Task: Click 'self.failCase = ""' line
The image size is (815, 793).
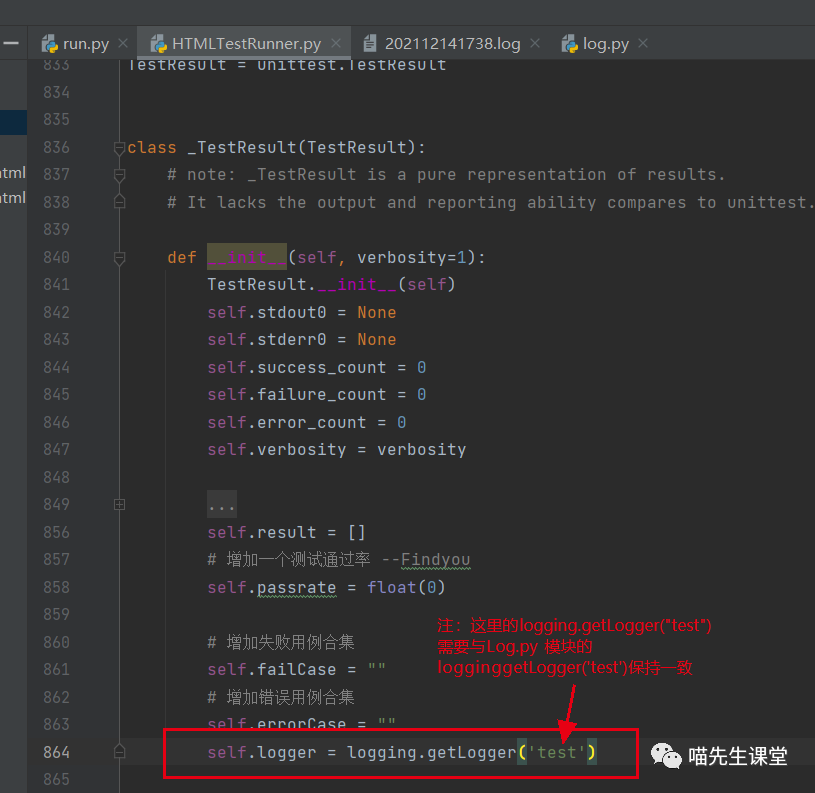Action: tap(297, 669)
